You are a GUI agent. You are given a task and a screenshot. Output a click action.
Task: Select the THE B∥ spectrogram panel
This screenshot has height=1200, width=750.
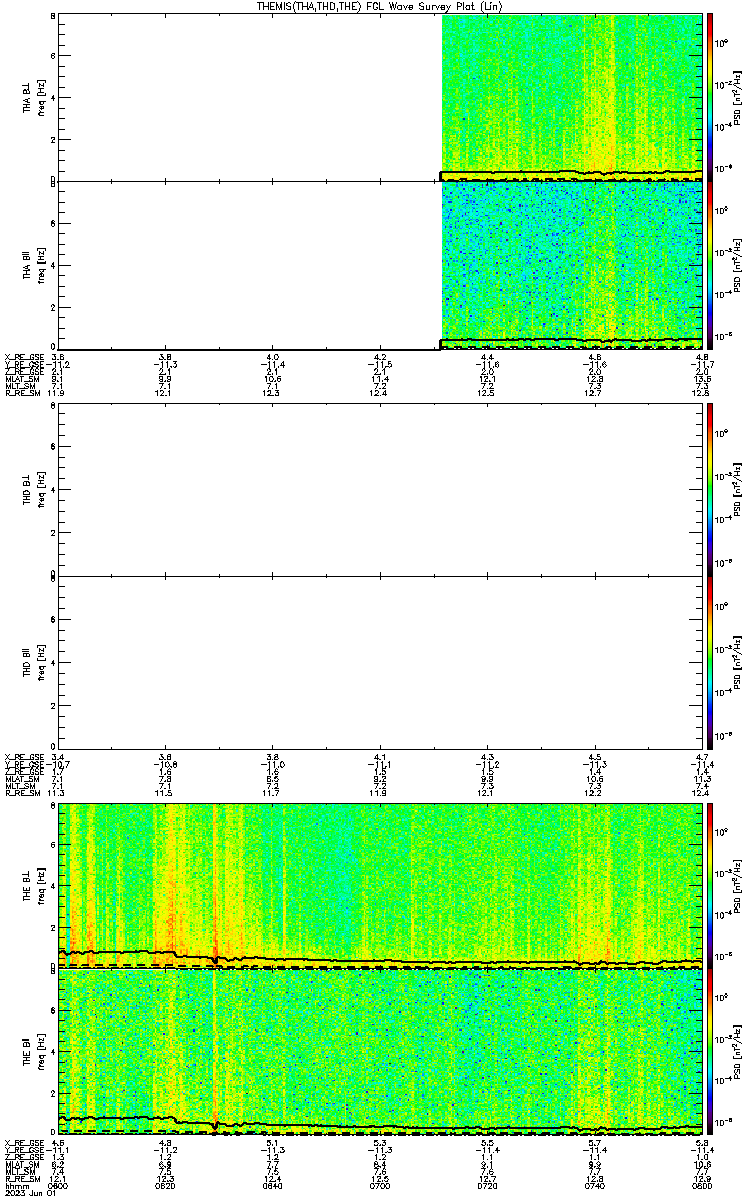point(381,1052)
